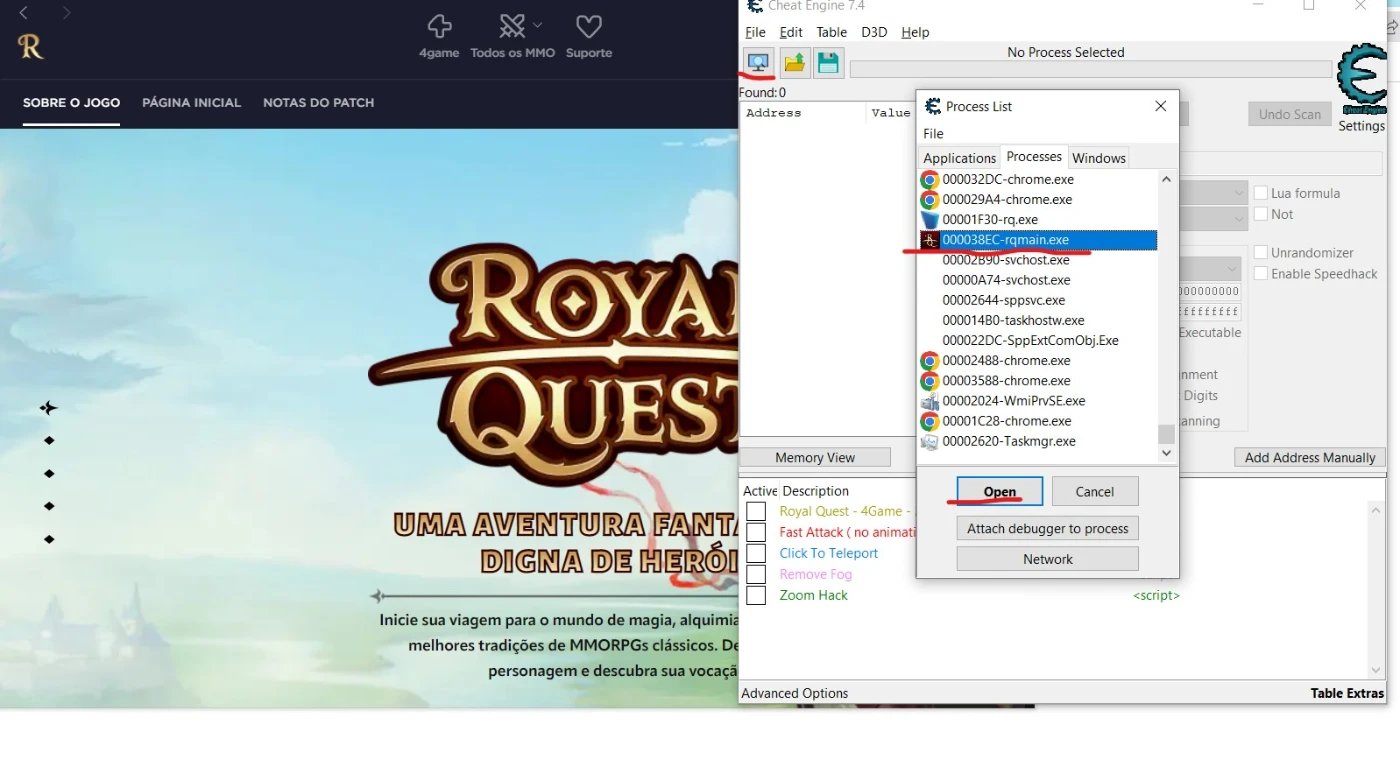Open Advanced Options
1400x767 pixels.
click(x=795, y=693)
